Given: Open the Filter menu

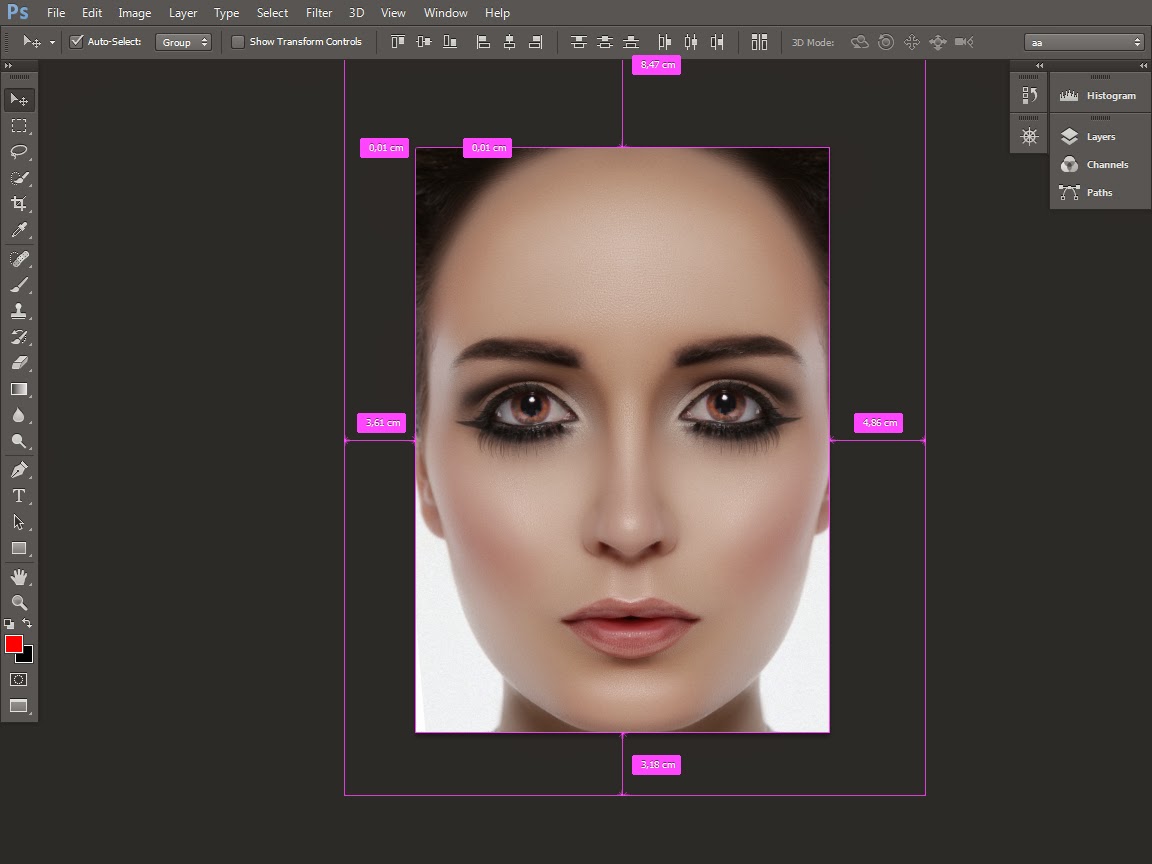Looking at the screenshot, I should pos(319,13).
